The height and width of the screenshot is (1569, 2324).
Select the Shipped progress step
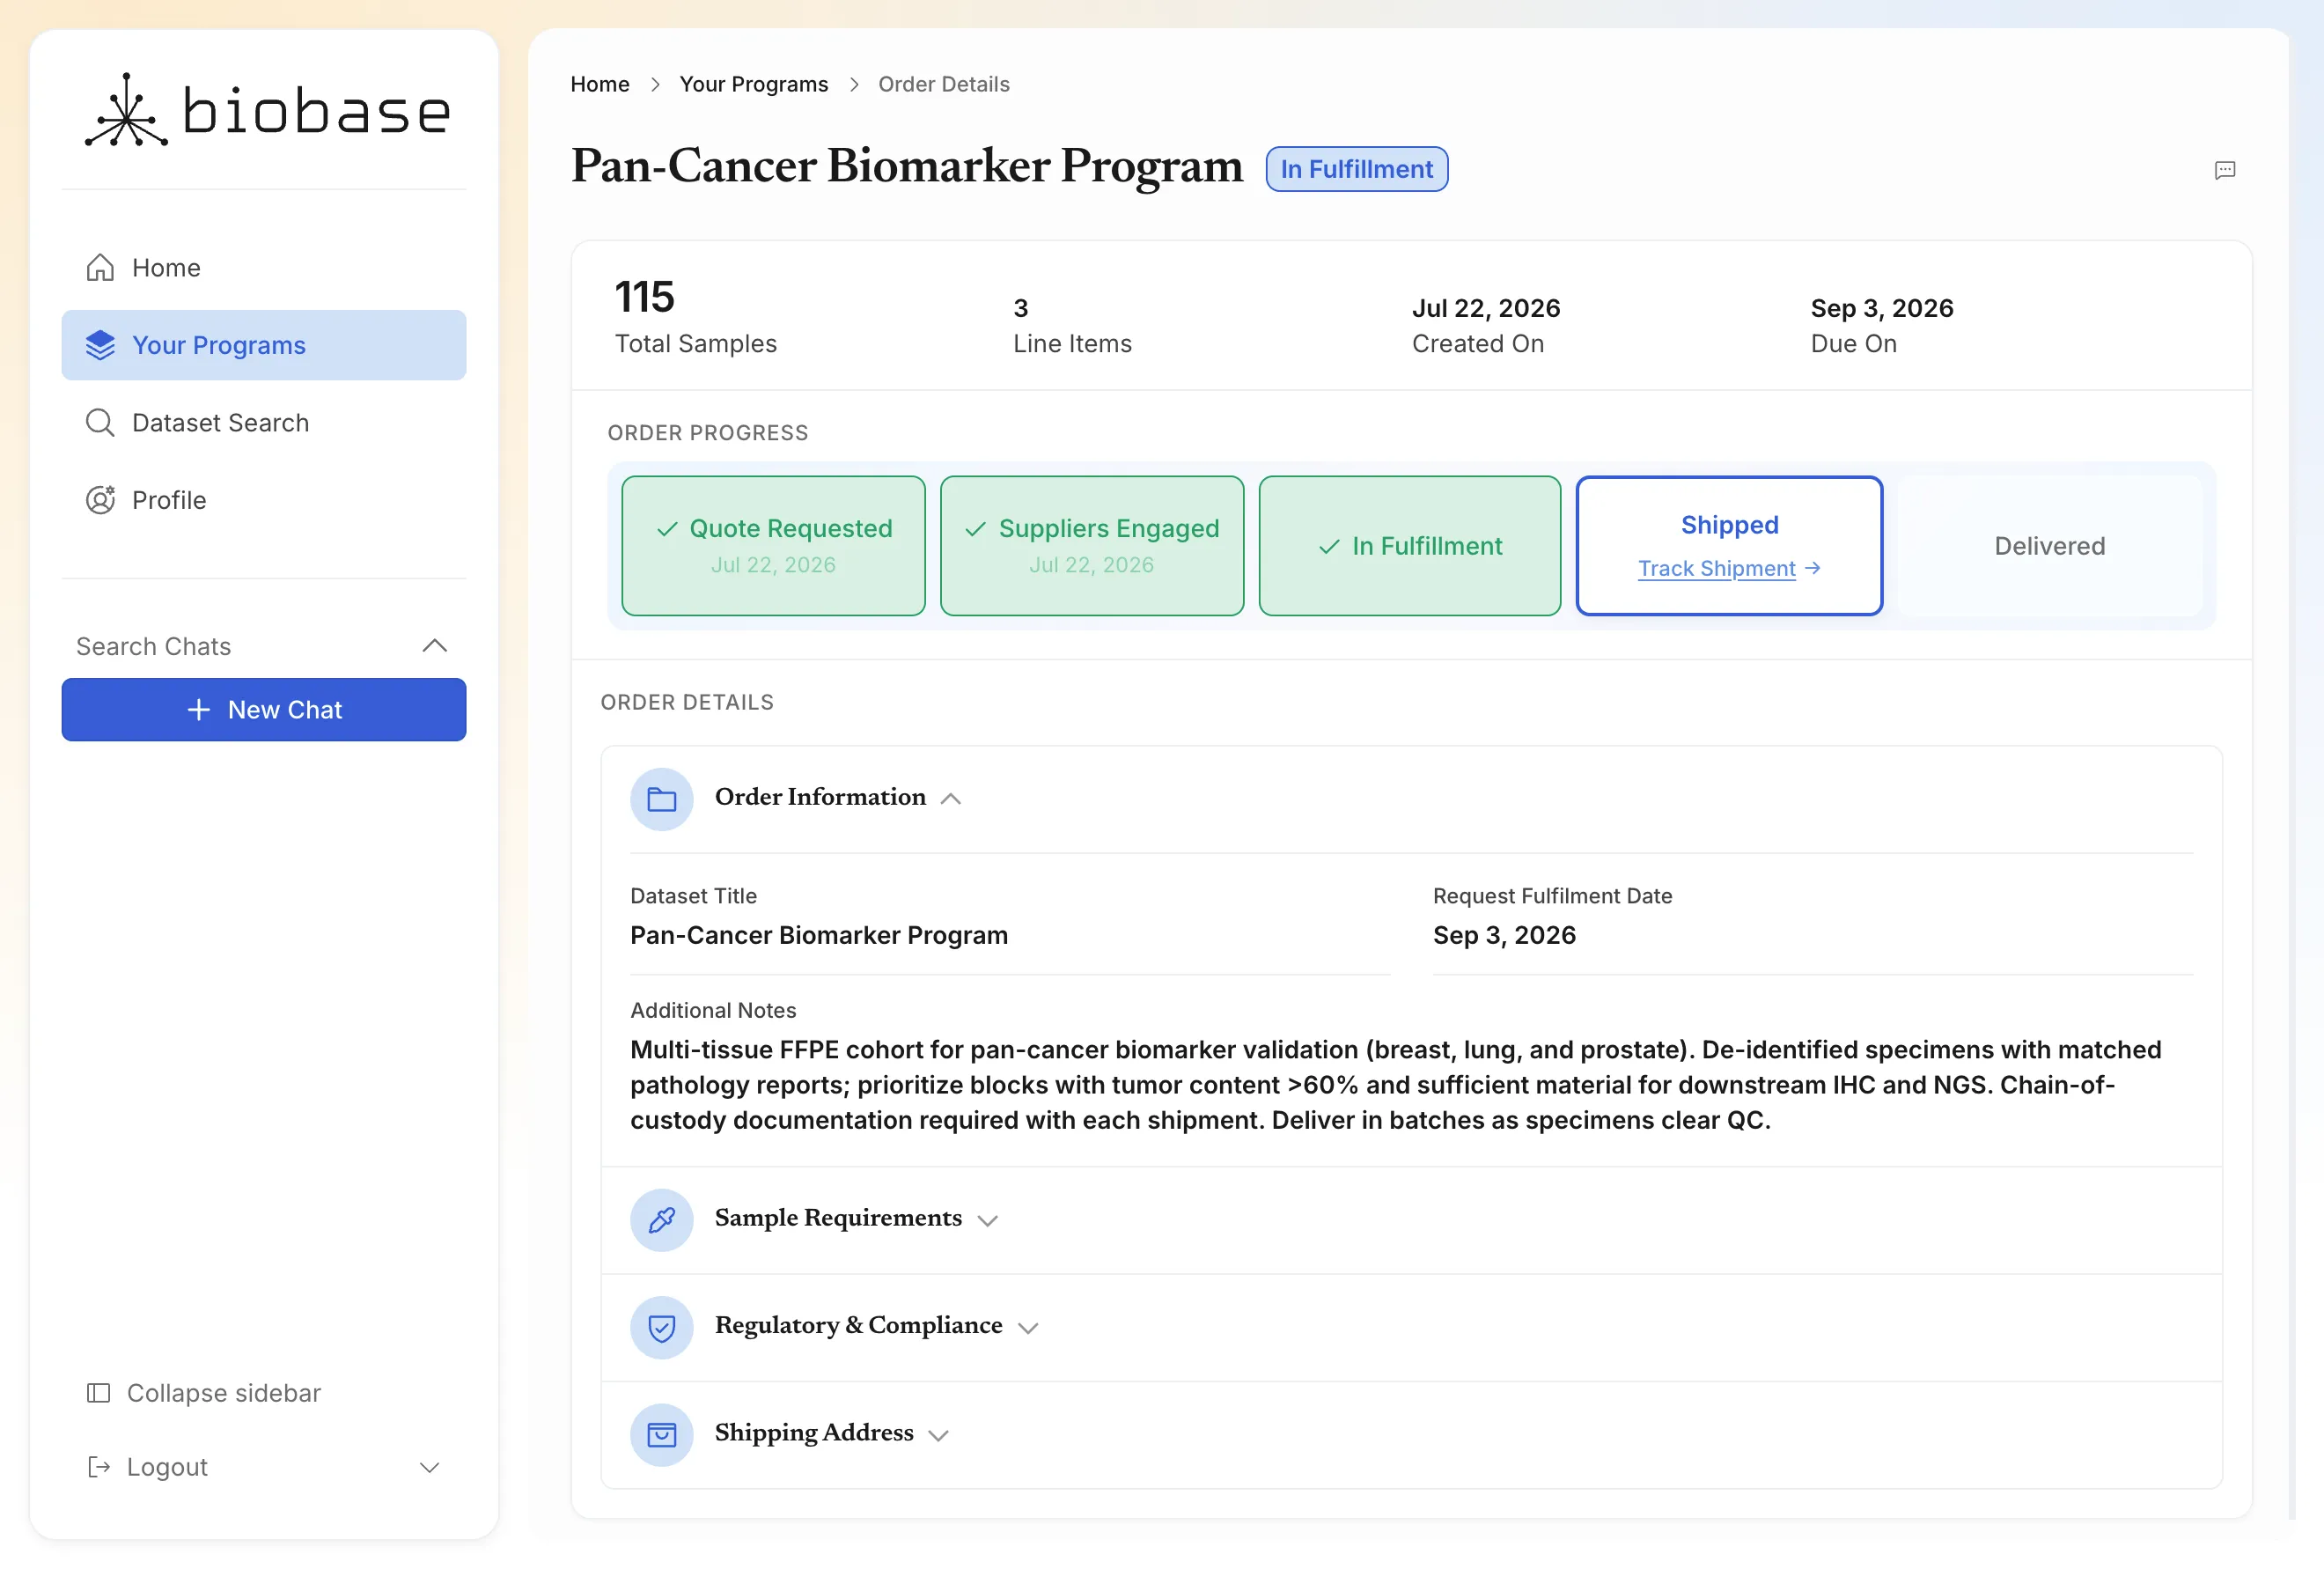point(1729,546)
